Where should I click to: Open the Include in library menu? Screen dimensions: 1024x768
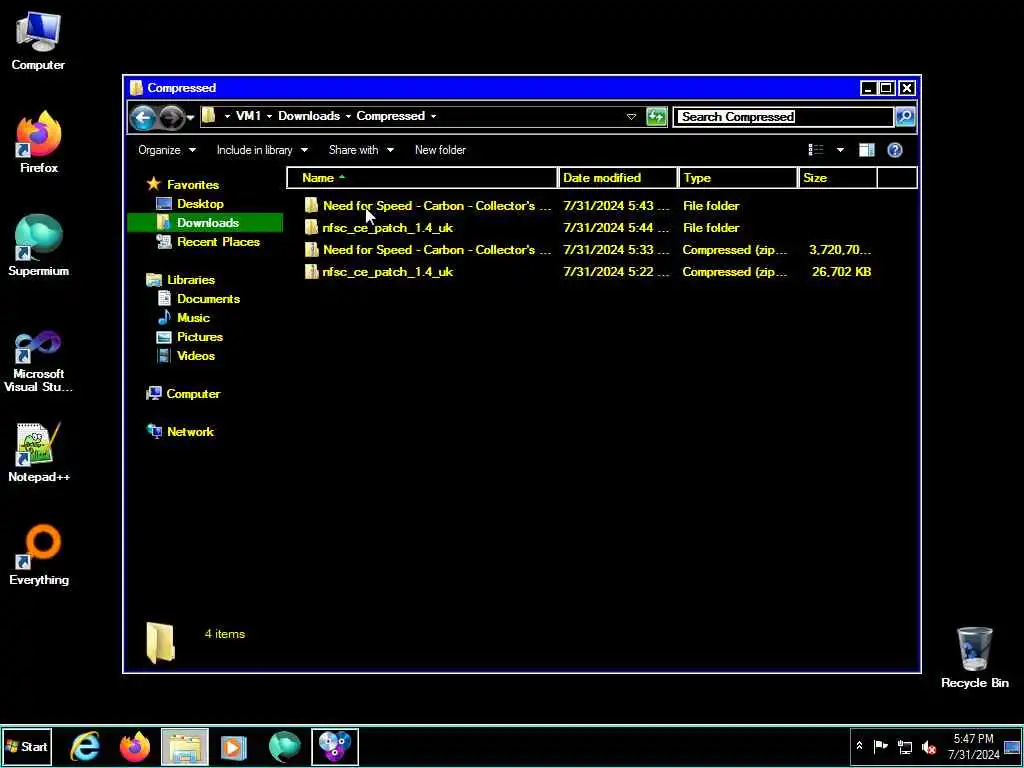(x=262, y=150)
